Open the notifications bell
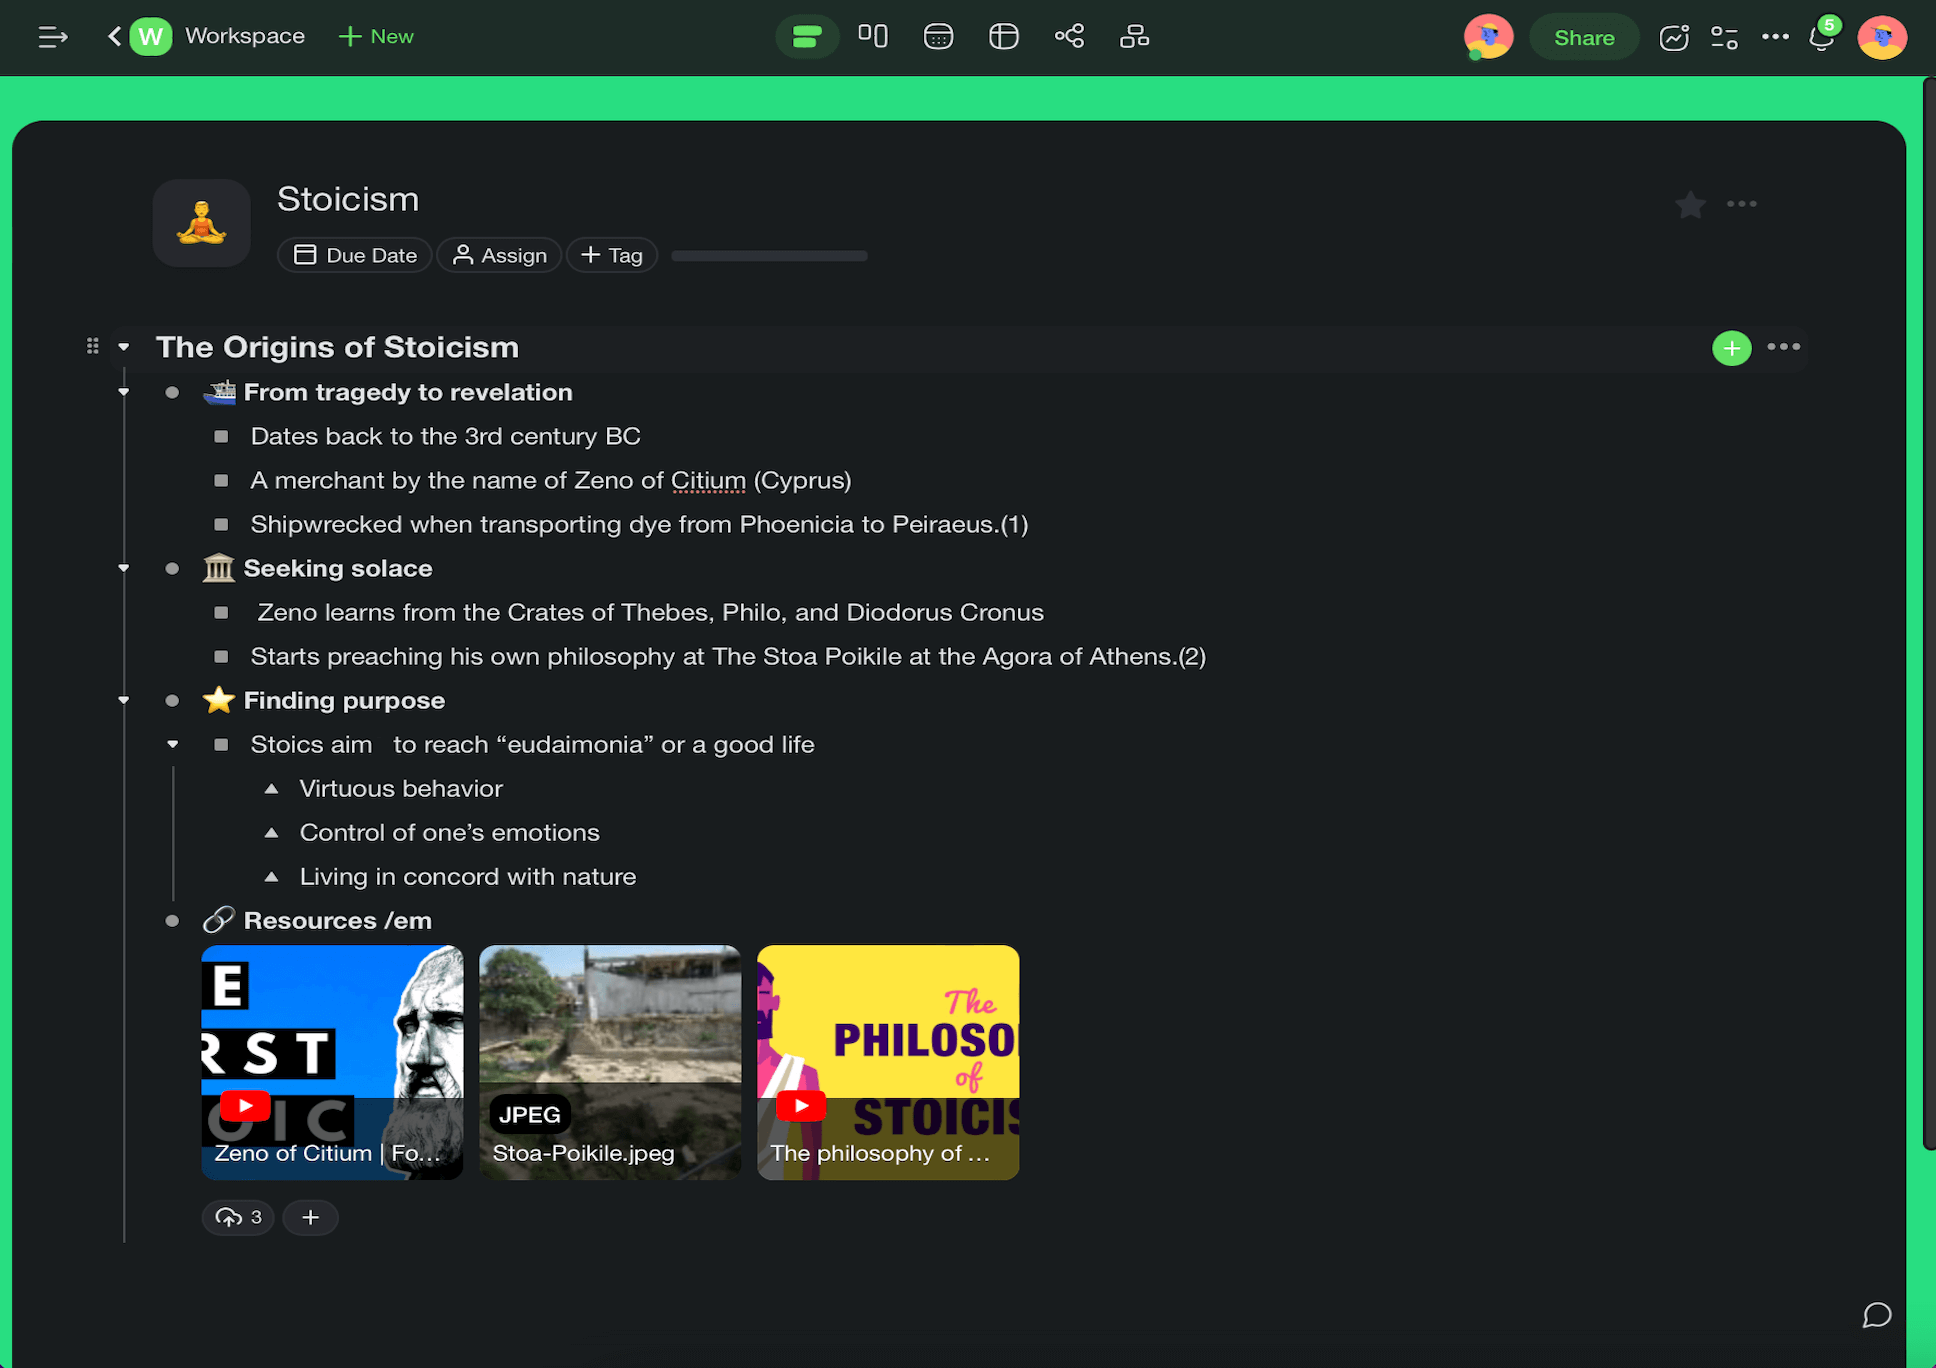The image size is (1936, 1368). (1821, 38)
